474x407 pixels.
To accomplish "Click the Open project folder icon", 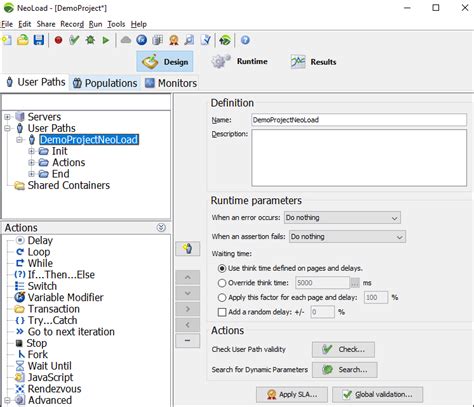I will click(23, 40).
